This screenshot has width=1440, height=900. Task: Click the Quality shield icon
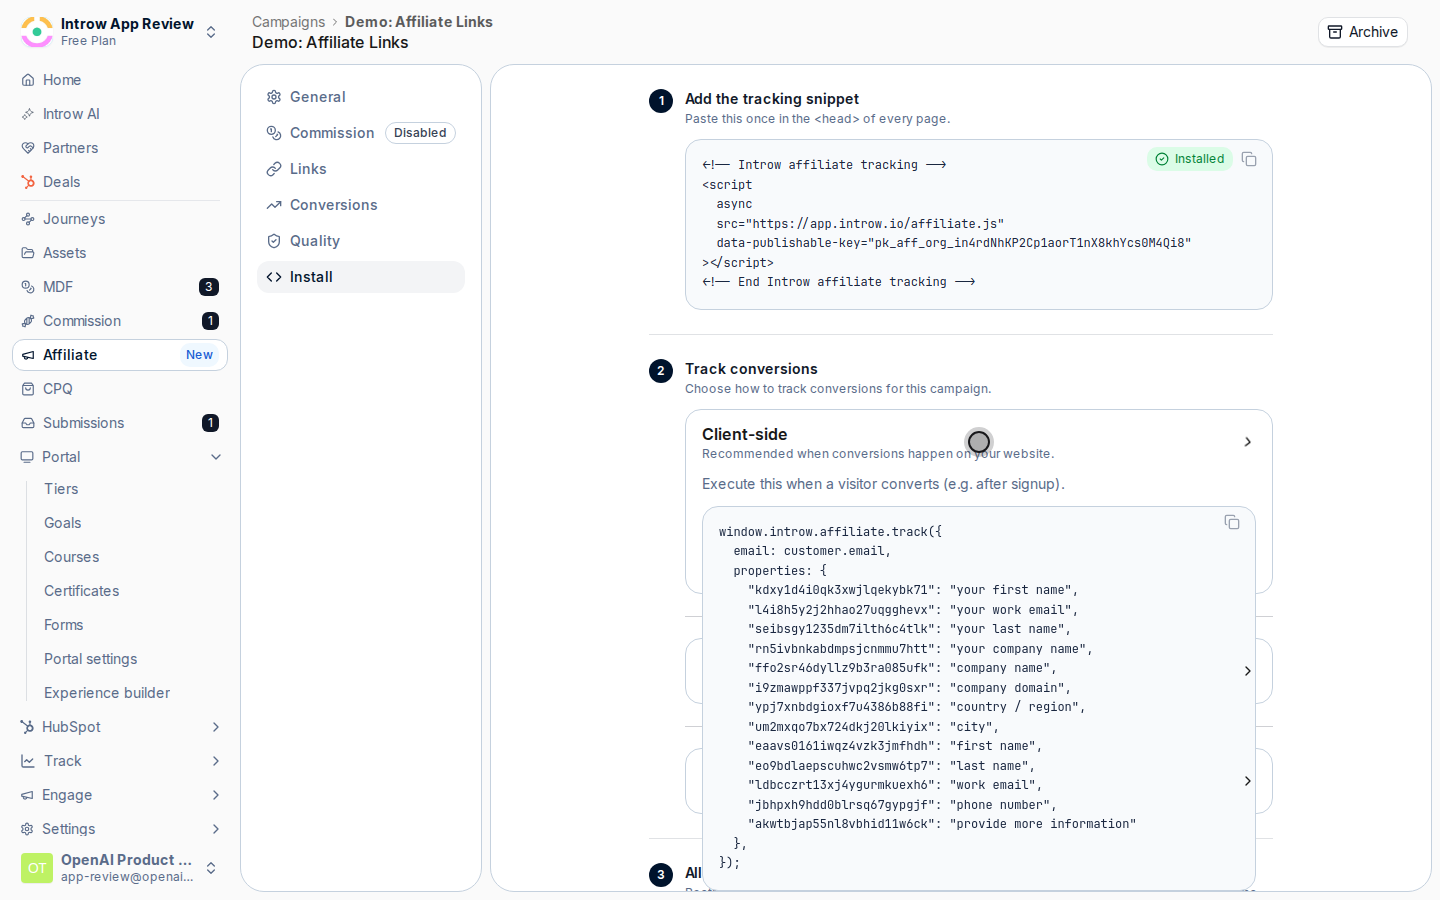click(274, 241)
